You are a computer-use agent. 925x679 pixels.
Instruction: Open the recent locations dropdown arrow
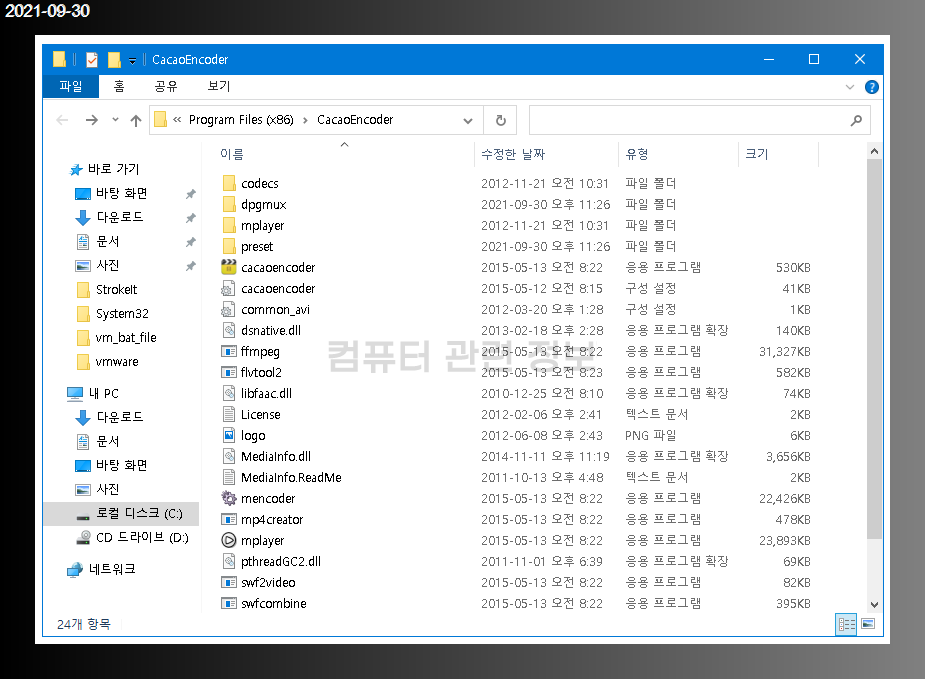pyautogui.click(x=115, y=120)
